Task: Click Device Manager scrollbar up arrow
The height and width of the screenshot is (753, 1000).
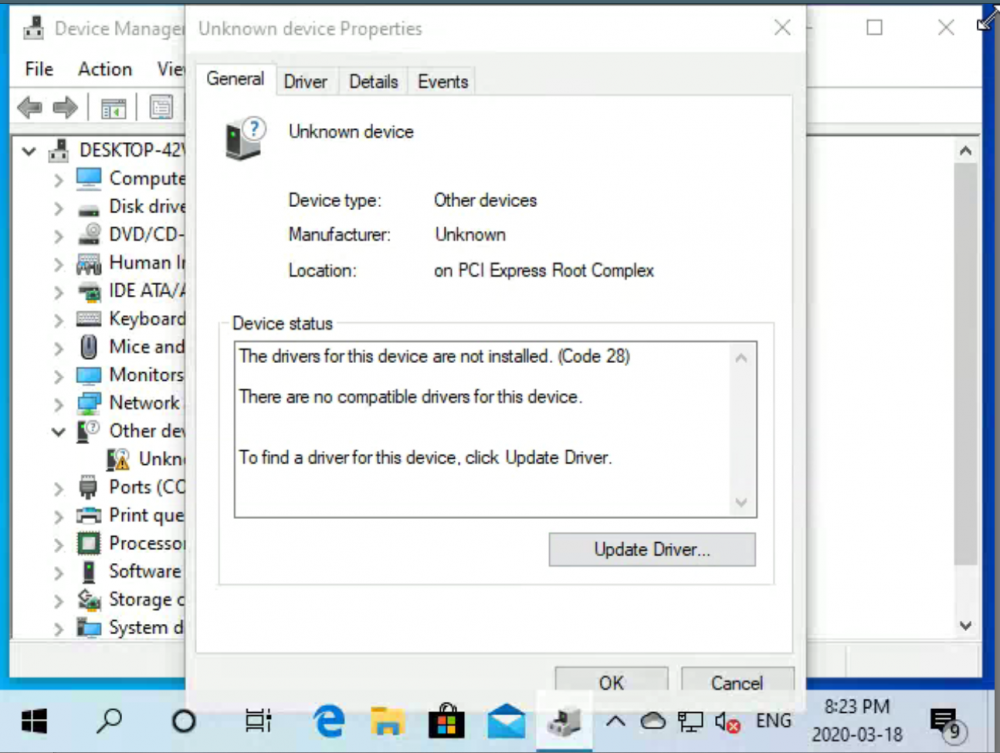Action: click(966, 151)
